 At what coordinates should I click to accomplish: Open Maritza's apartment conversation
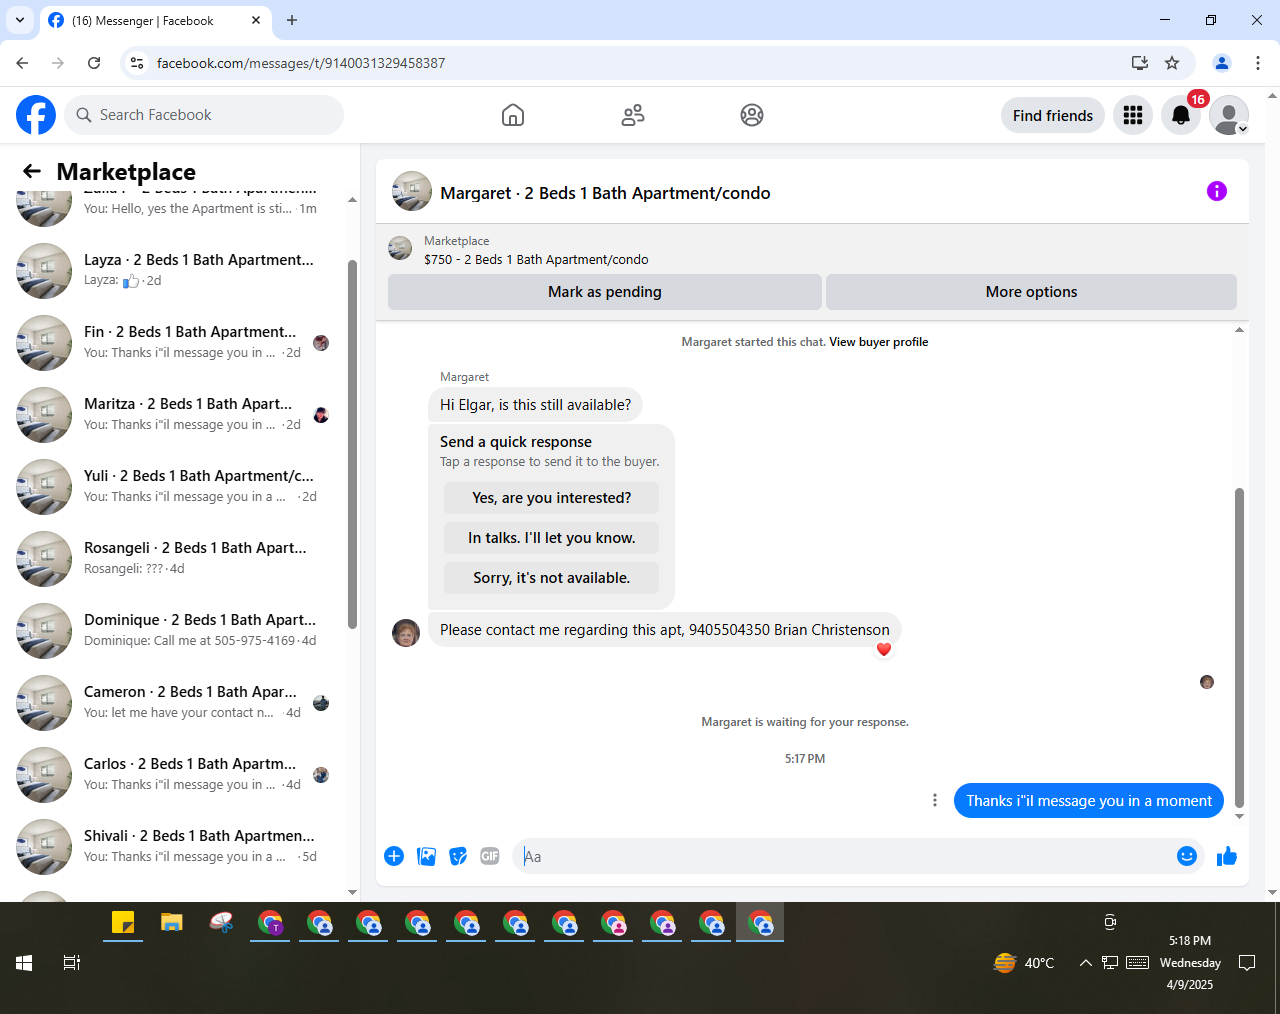176,414
